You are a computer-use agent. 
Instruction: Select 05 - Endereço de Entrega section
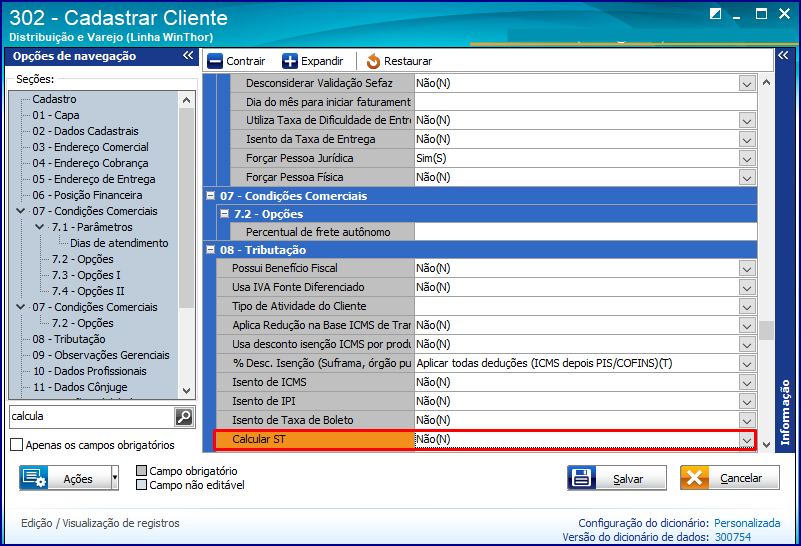(94, 179)
